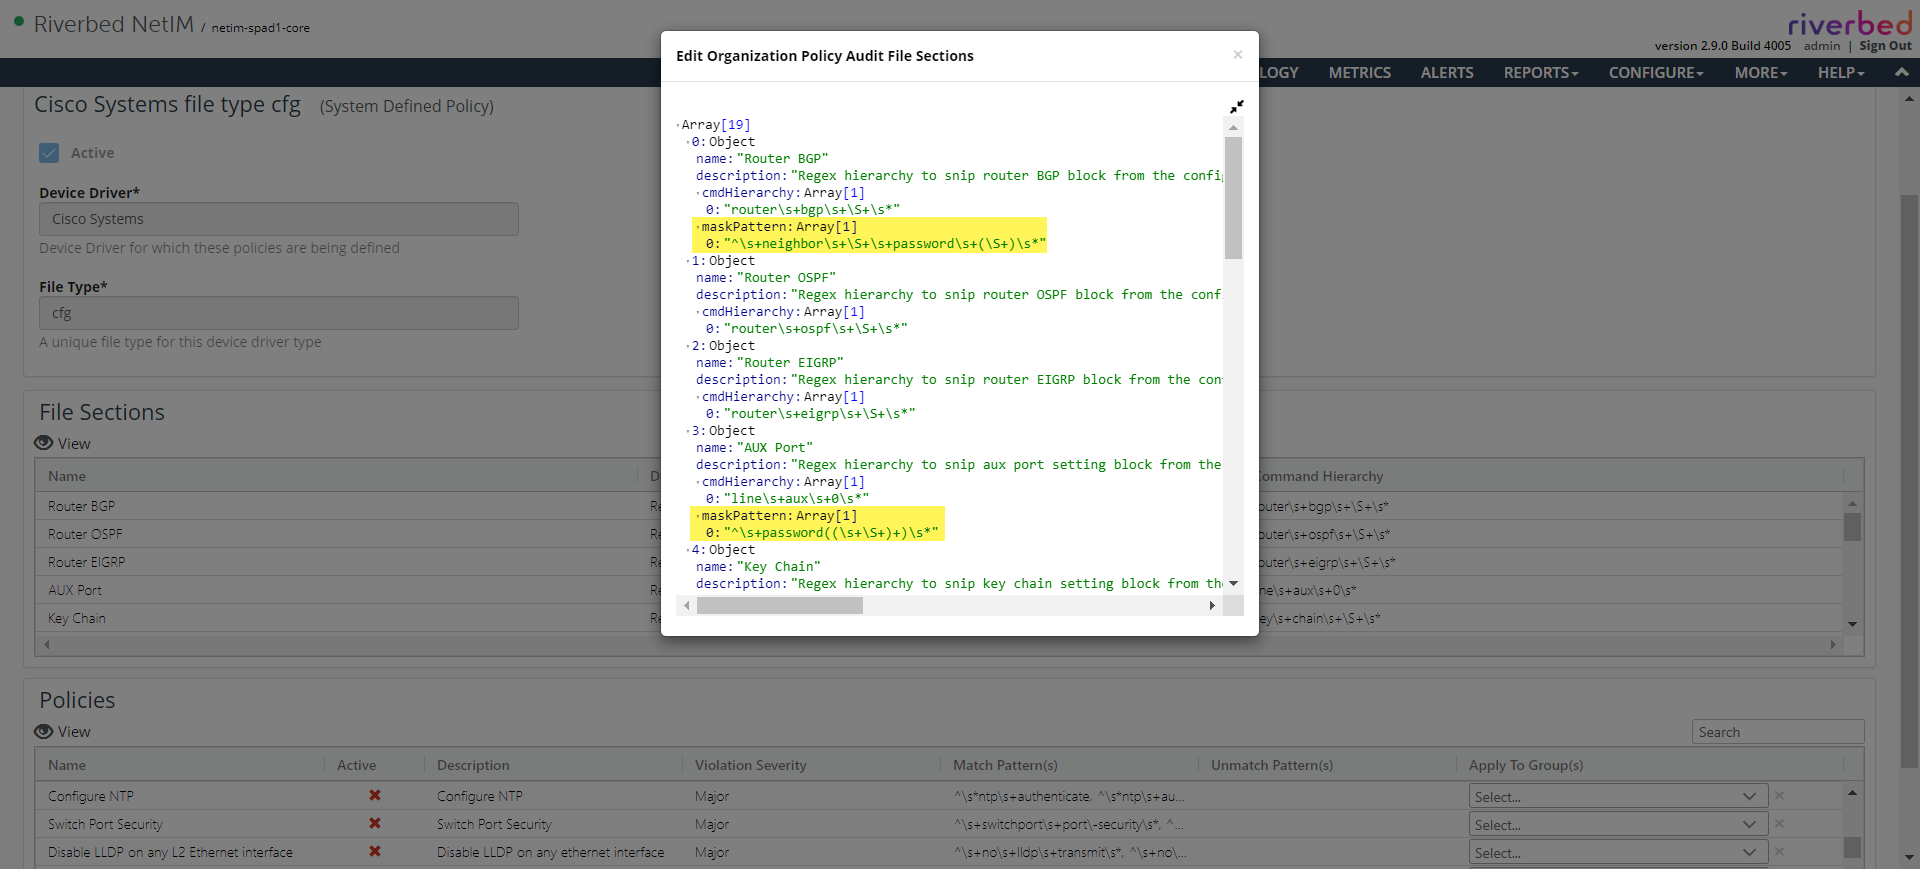This screenshot has width=1920, height=869.
Task: Click red X for Switch Port Security
Action: (375, 823)
